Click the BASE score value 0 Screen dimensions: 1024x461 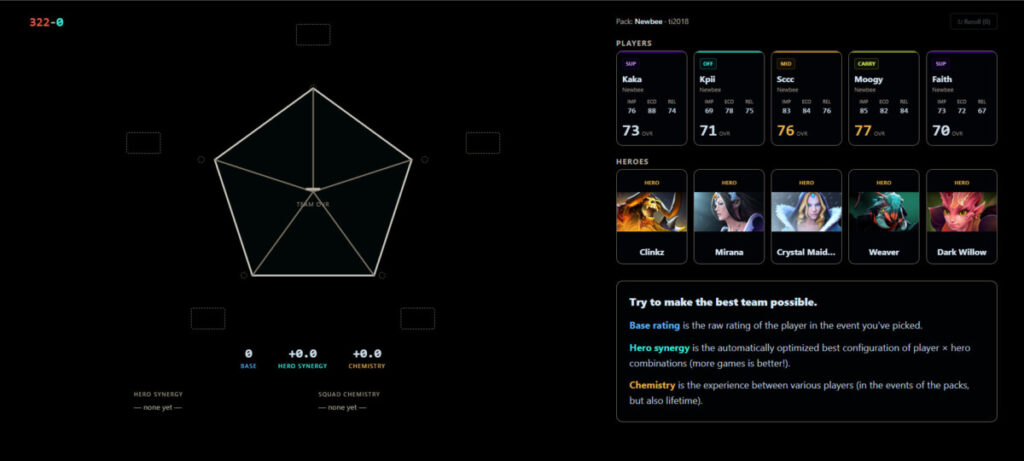point(248,353)
